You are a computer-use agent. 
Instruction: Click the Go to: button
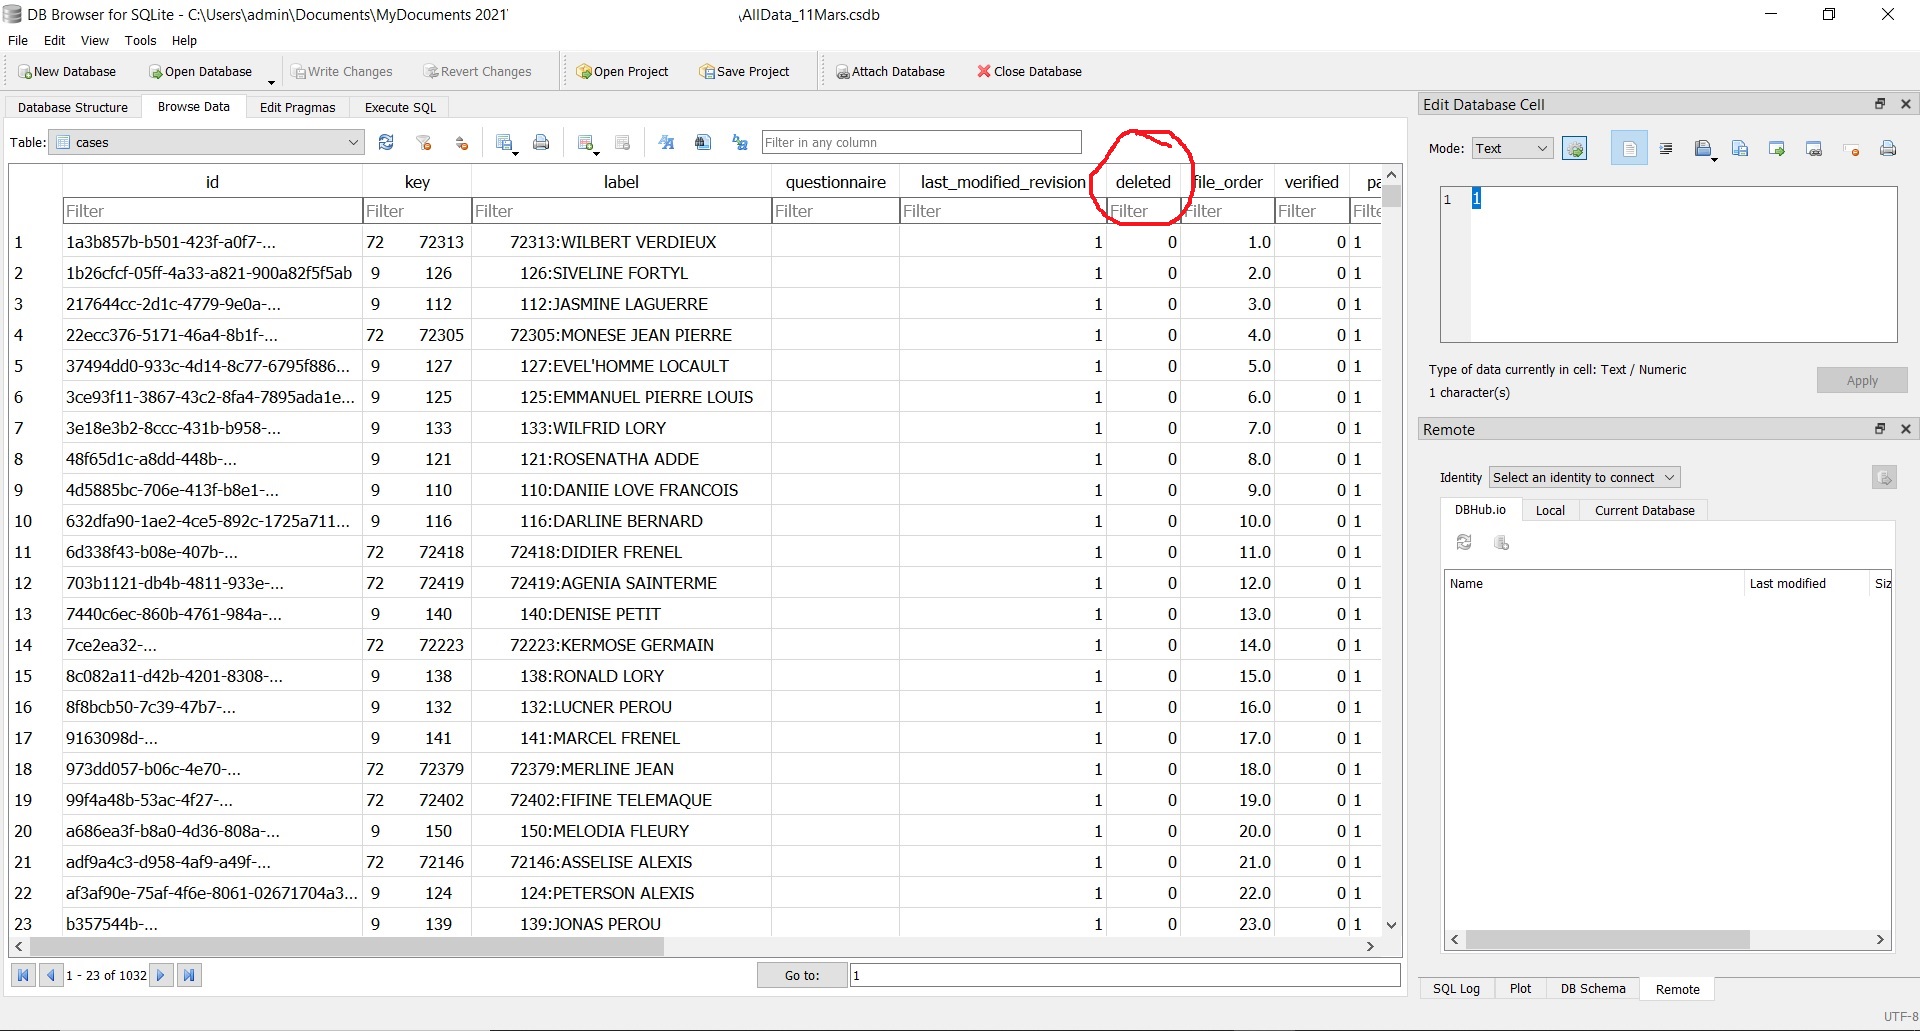point(802,975)
